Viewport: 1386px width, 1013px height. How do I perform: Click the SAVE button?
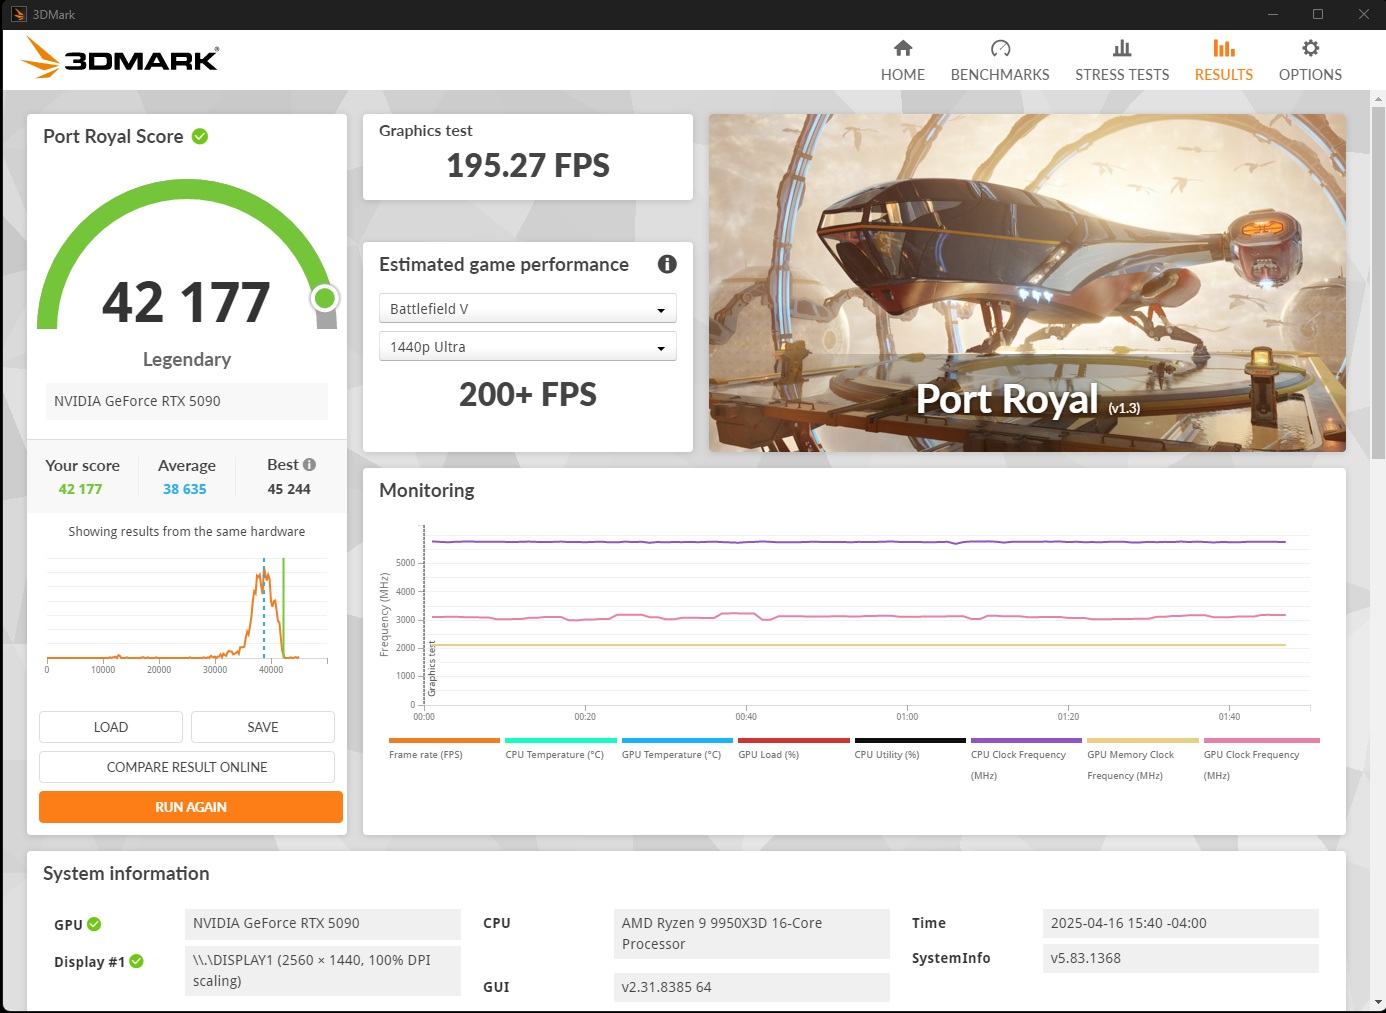(263, 727)
